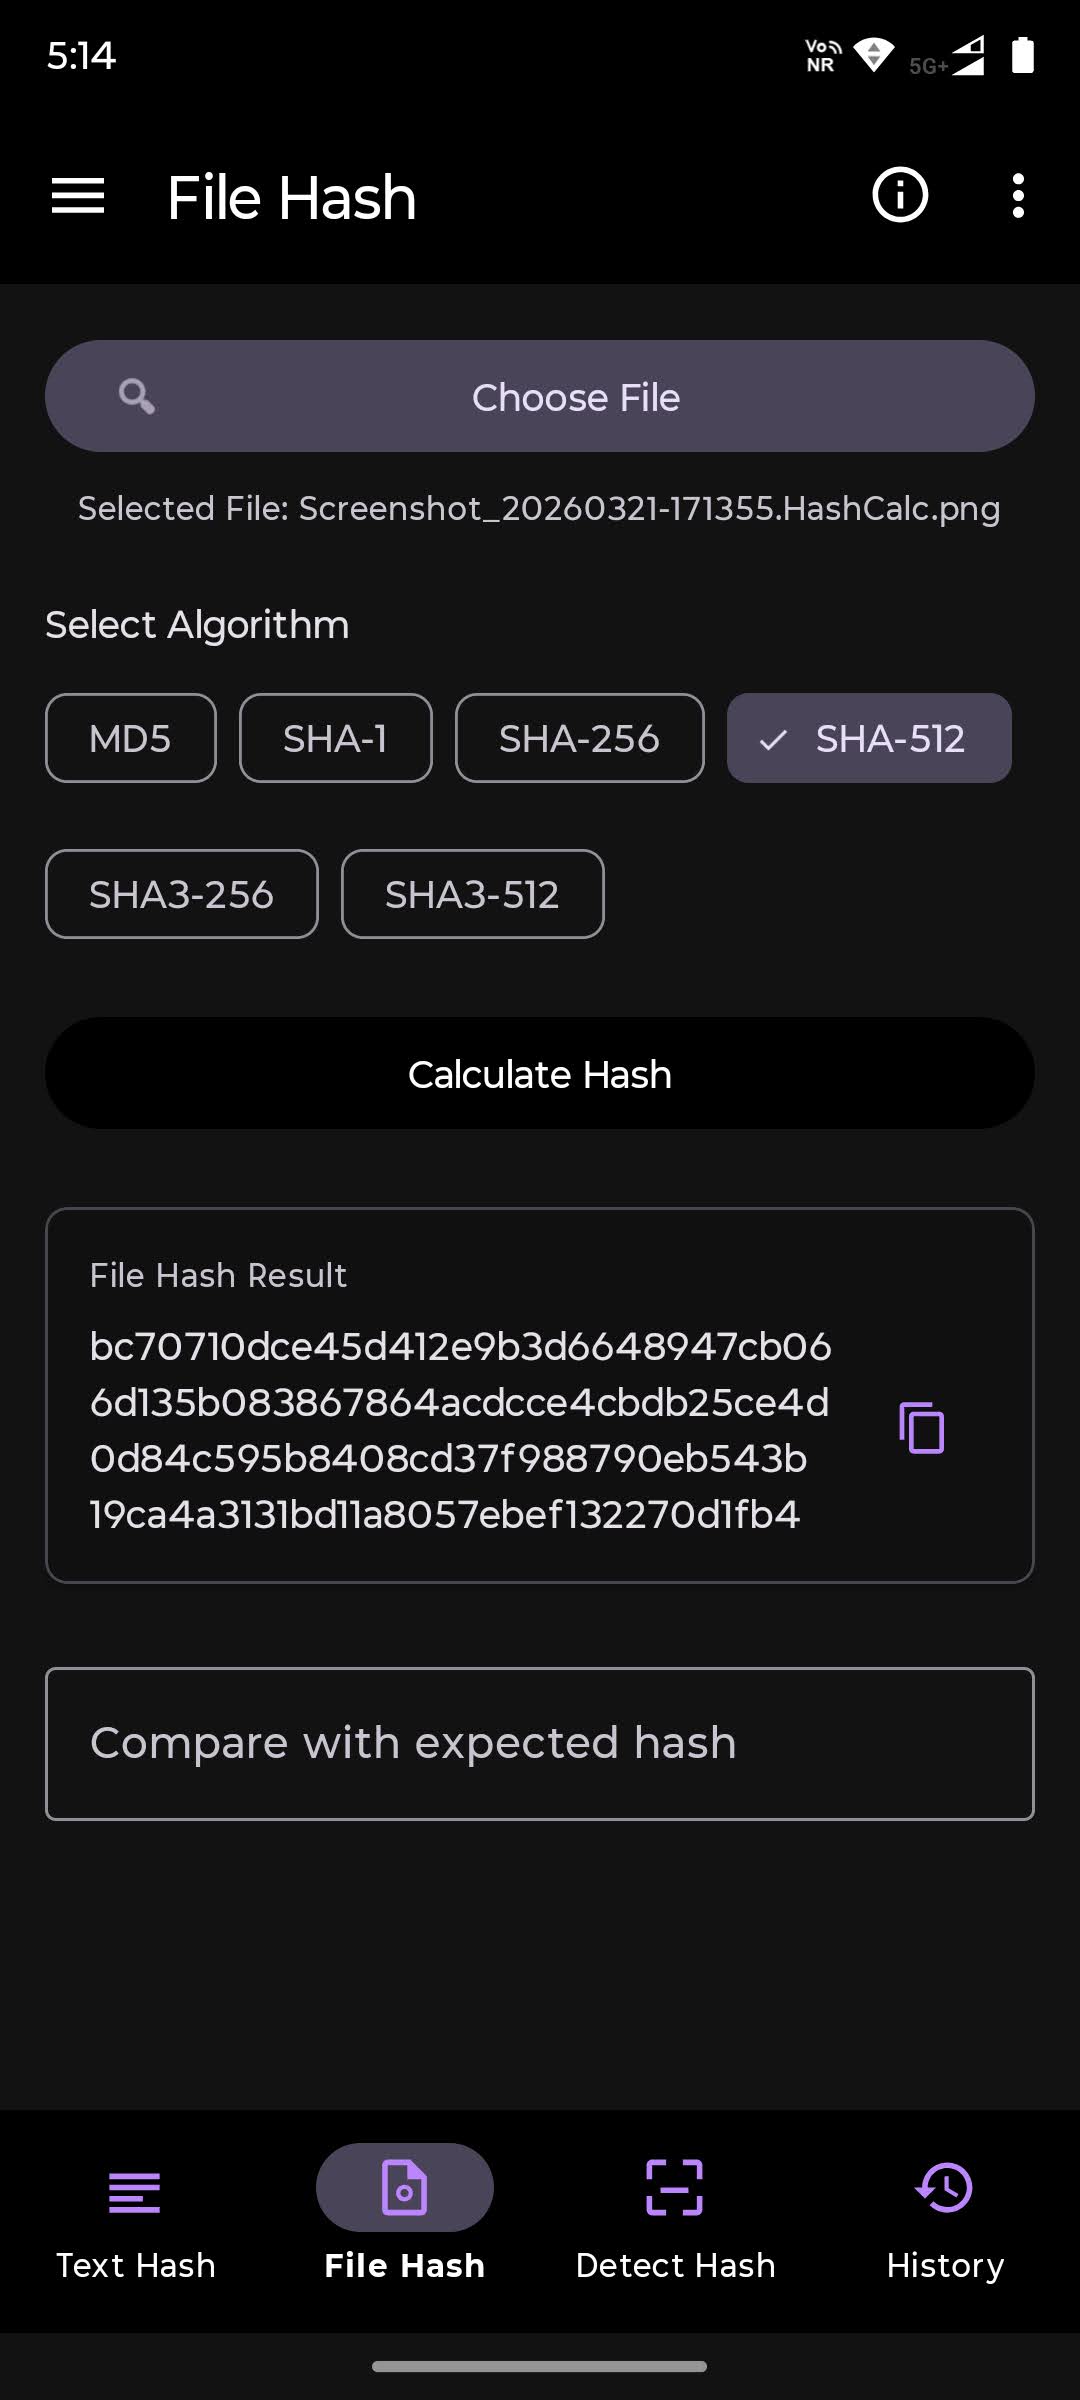Tap the Text Hash icon
Viewport: 1080px width, 2400px height.
(x=135, y=2191)
